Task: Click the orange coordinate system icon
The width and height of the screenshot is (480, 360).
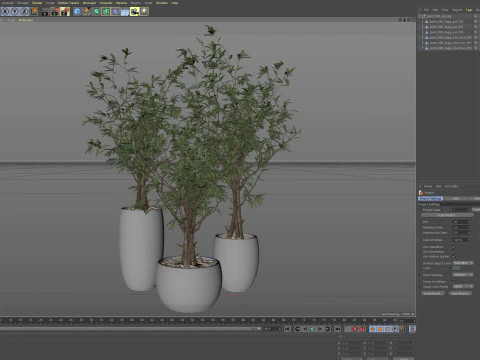Action: [34, 12]
